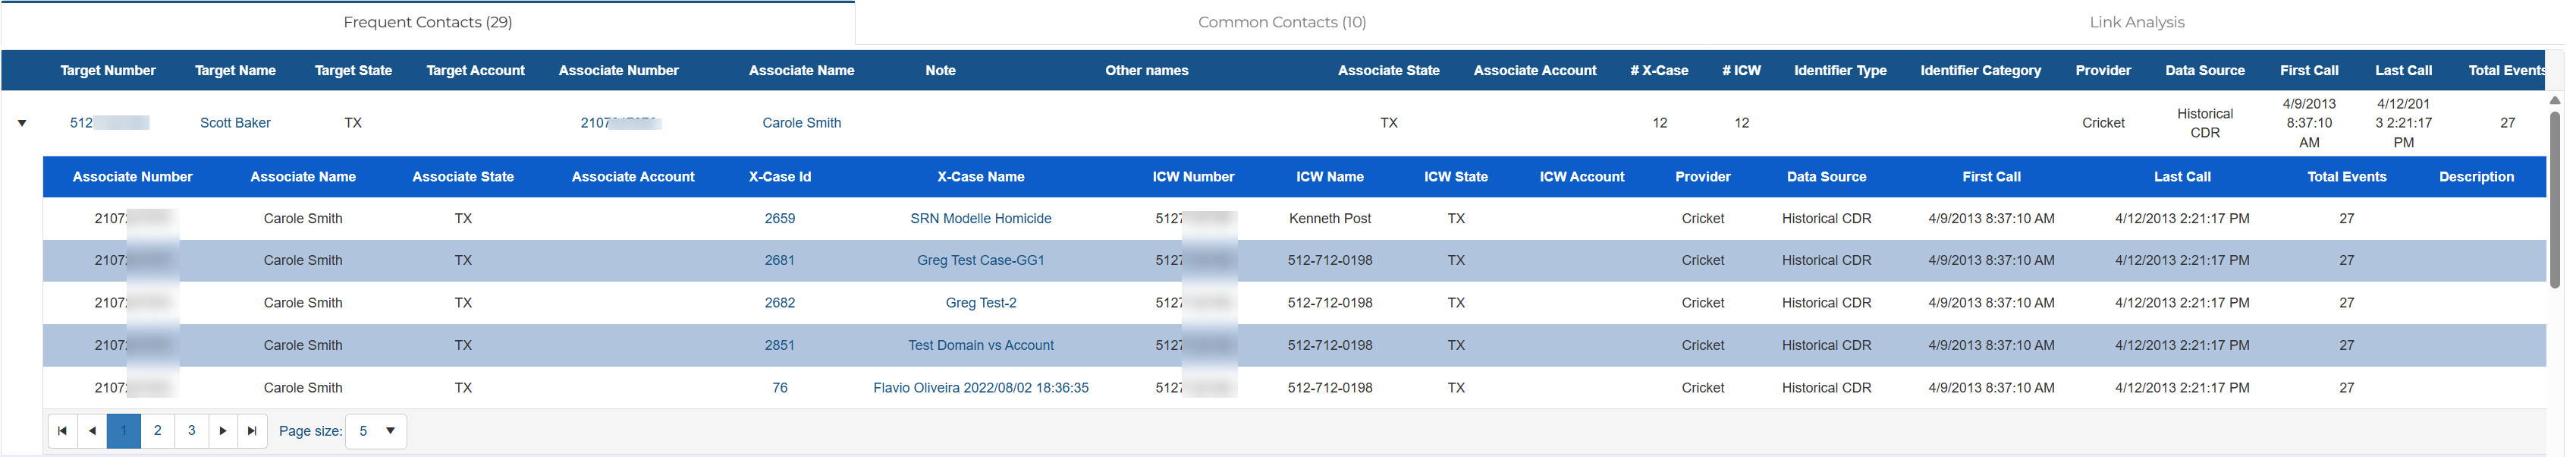Open Carole Smith associate name link
The height and width of the screenshot is (457, 2576).
[x=801, y=123]
